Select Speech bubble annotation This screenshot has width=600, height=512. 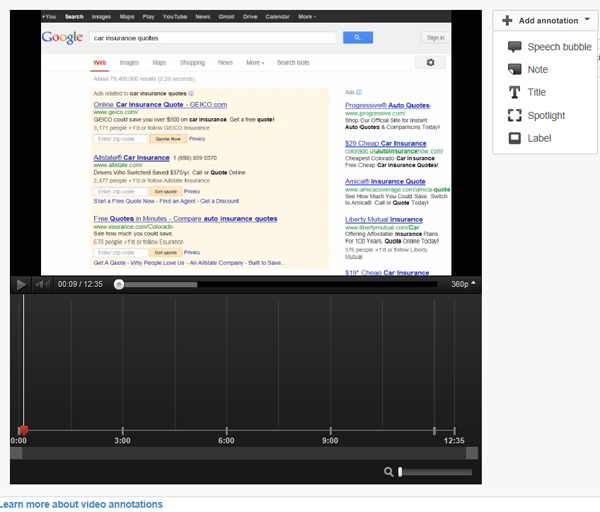click(x=549, y=47)
